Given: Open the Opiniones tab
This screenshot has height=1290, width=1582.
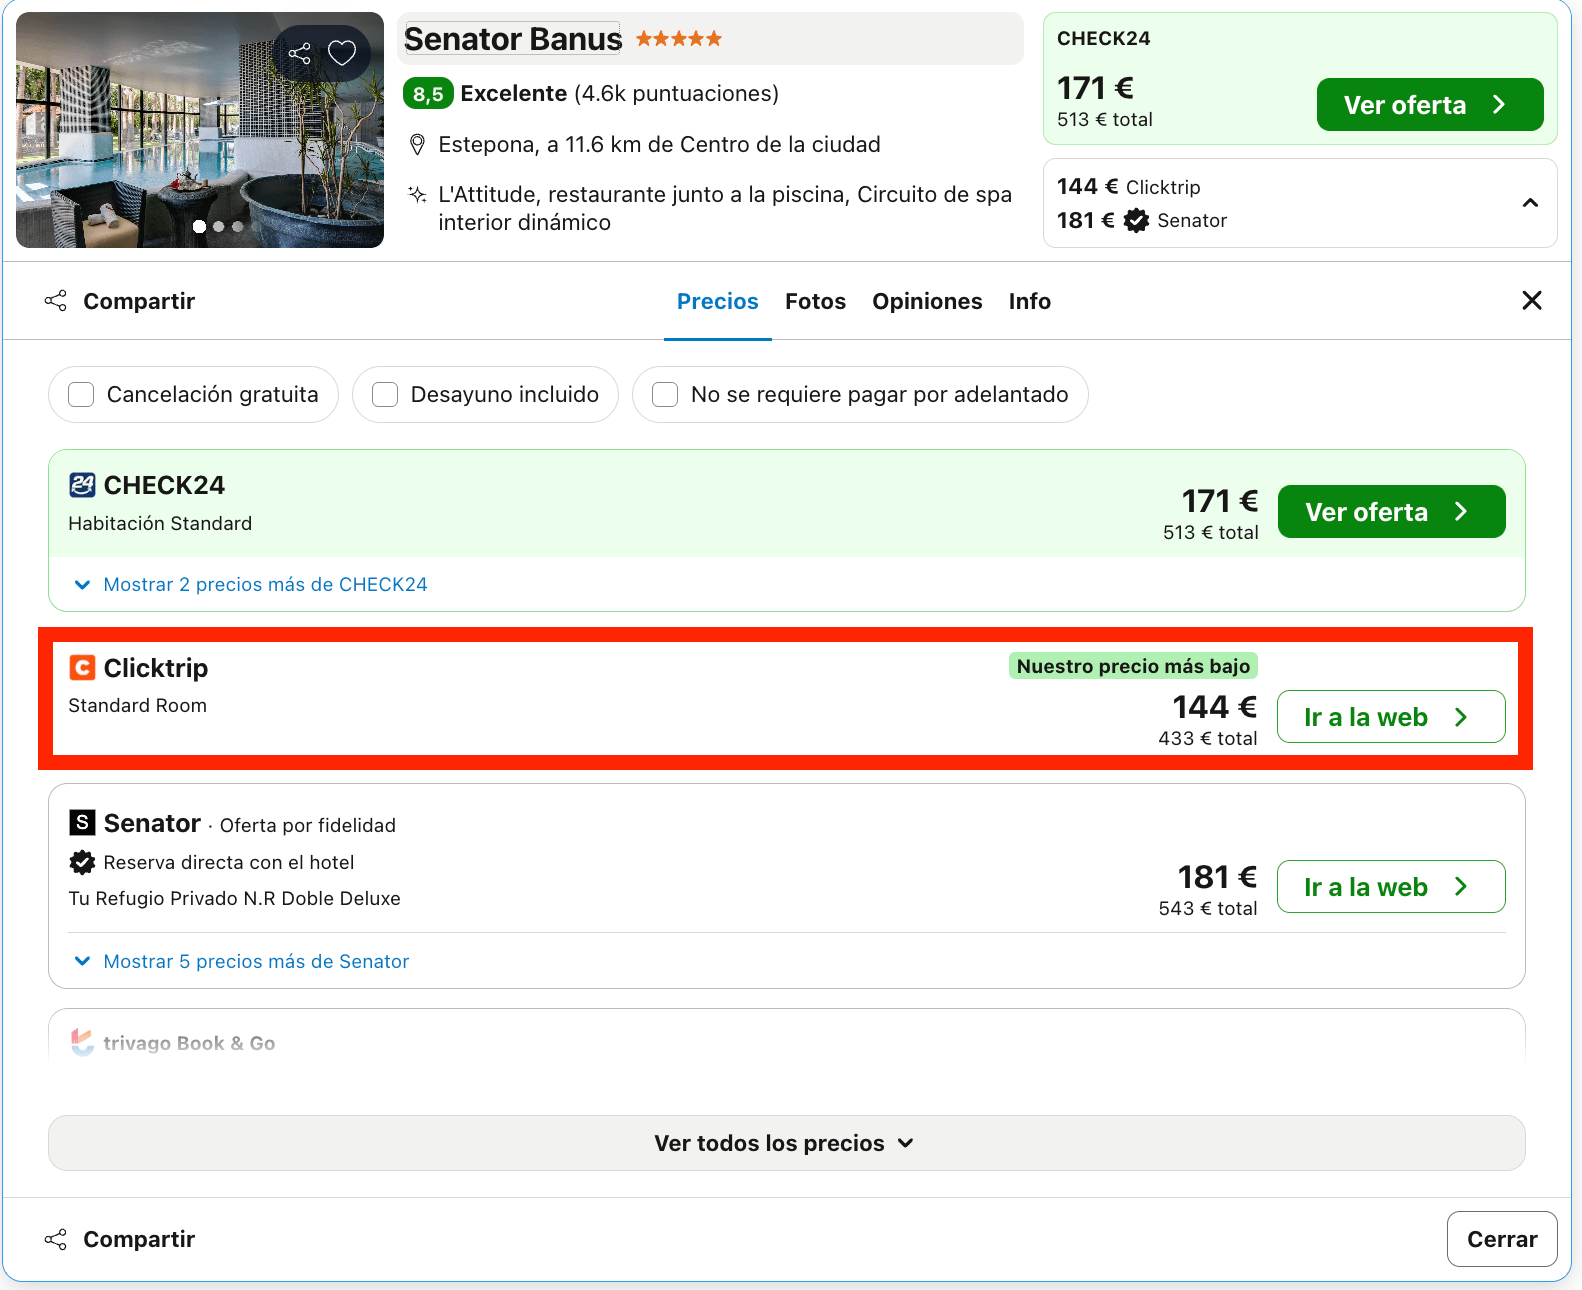Looking at the screenshot, I should (927, 301).
